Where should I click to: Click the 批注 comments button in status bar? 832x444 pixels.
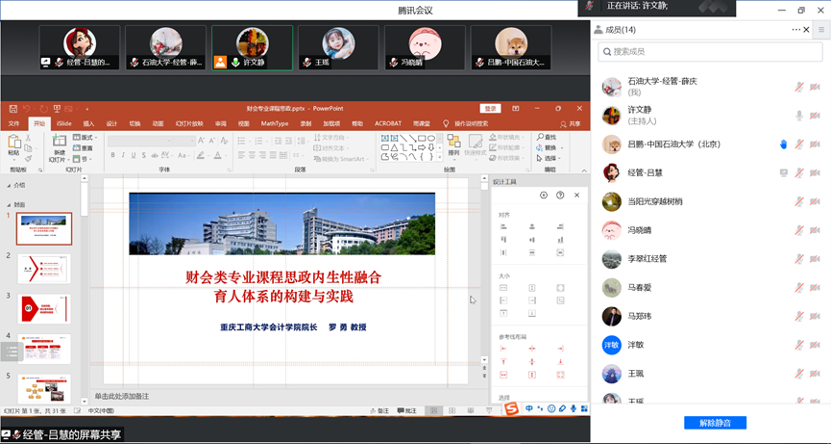click(x=406, y=410)
